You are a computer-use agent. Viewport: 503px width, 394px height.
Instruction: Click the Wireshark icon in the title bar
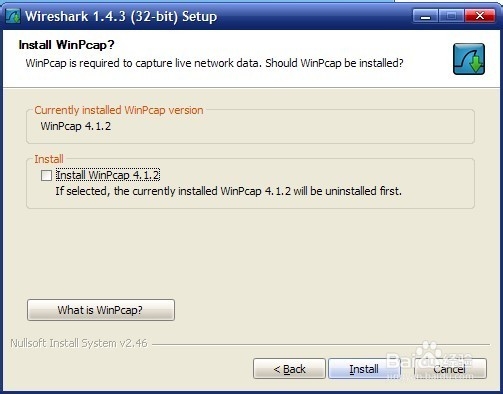point(13,16)
